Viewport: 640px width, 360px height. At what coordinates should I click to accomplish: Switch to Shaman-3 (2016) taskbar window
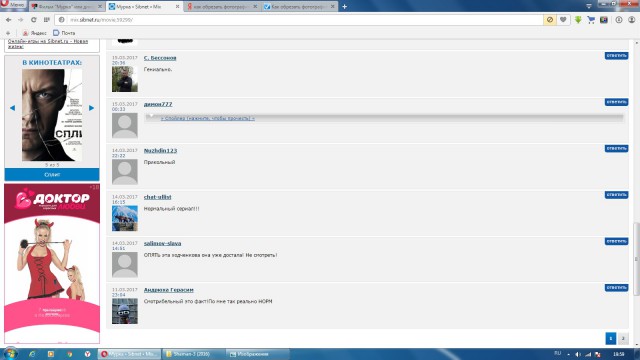[x=193, y=354]
